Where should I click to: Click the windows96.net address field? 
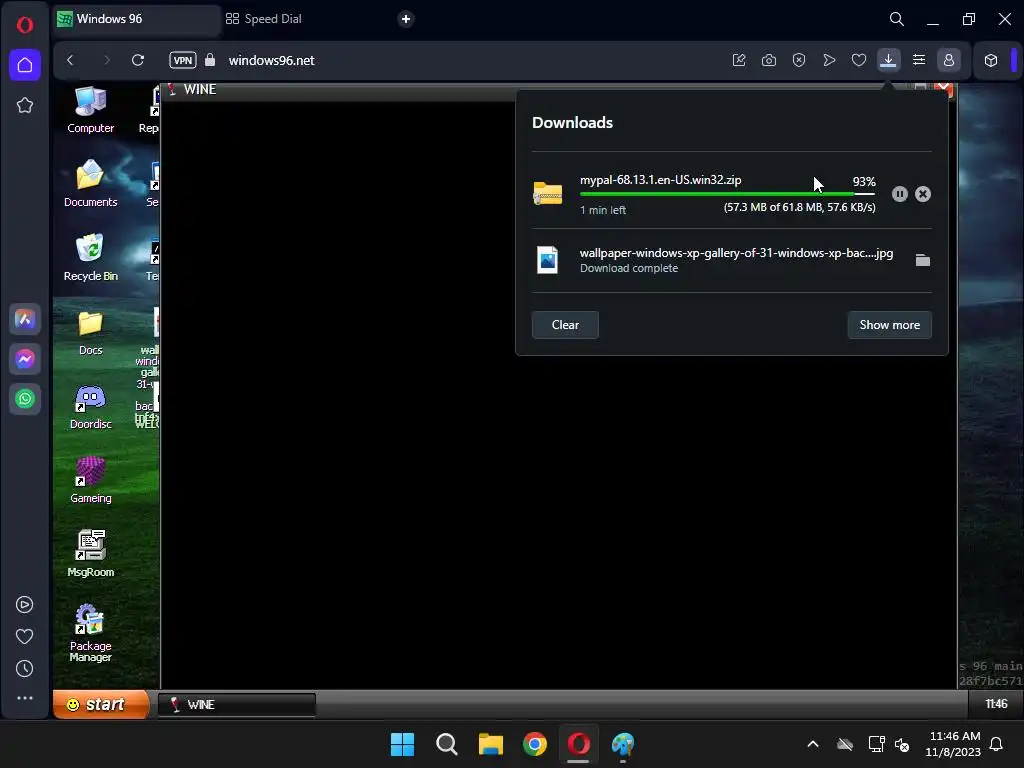271,60
